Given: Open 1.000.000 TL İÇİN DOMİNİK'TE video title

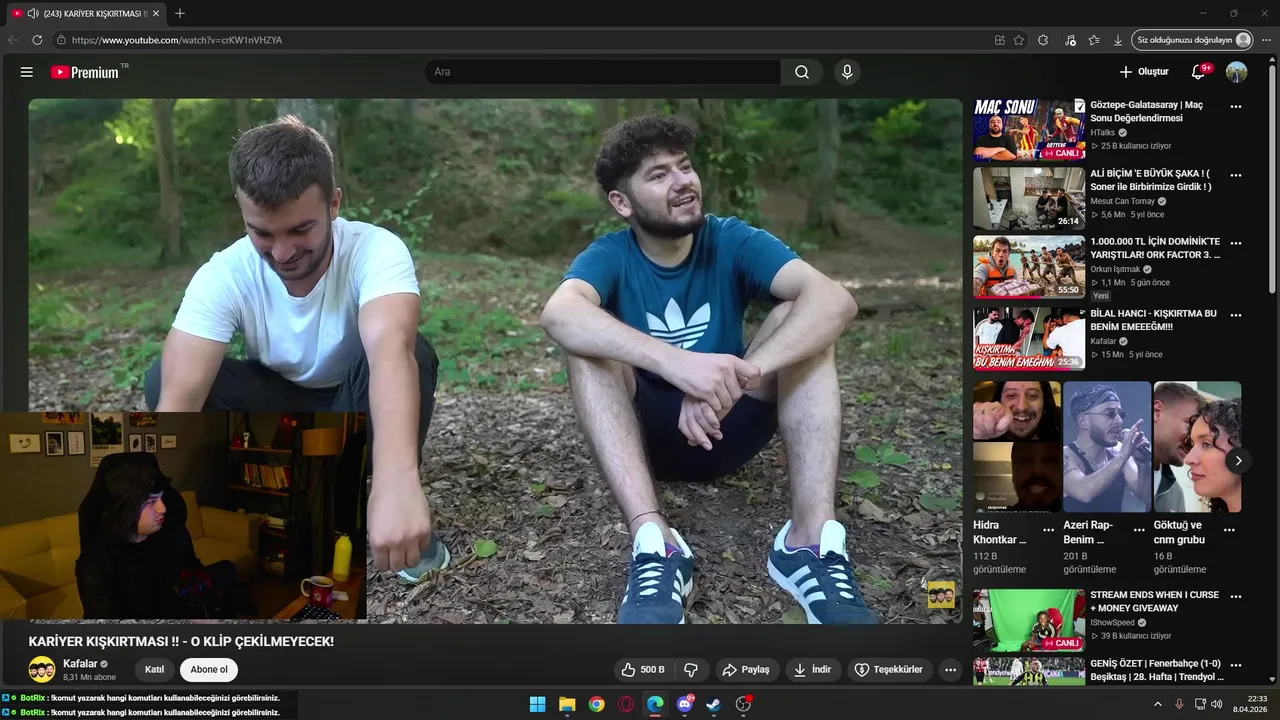Looking at the screenshot, I should click(x=1155, y=248).
